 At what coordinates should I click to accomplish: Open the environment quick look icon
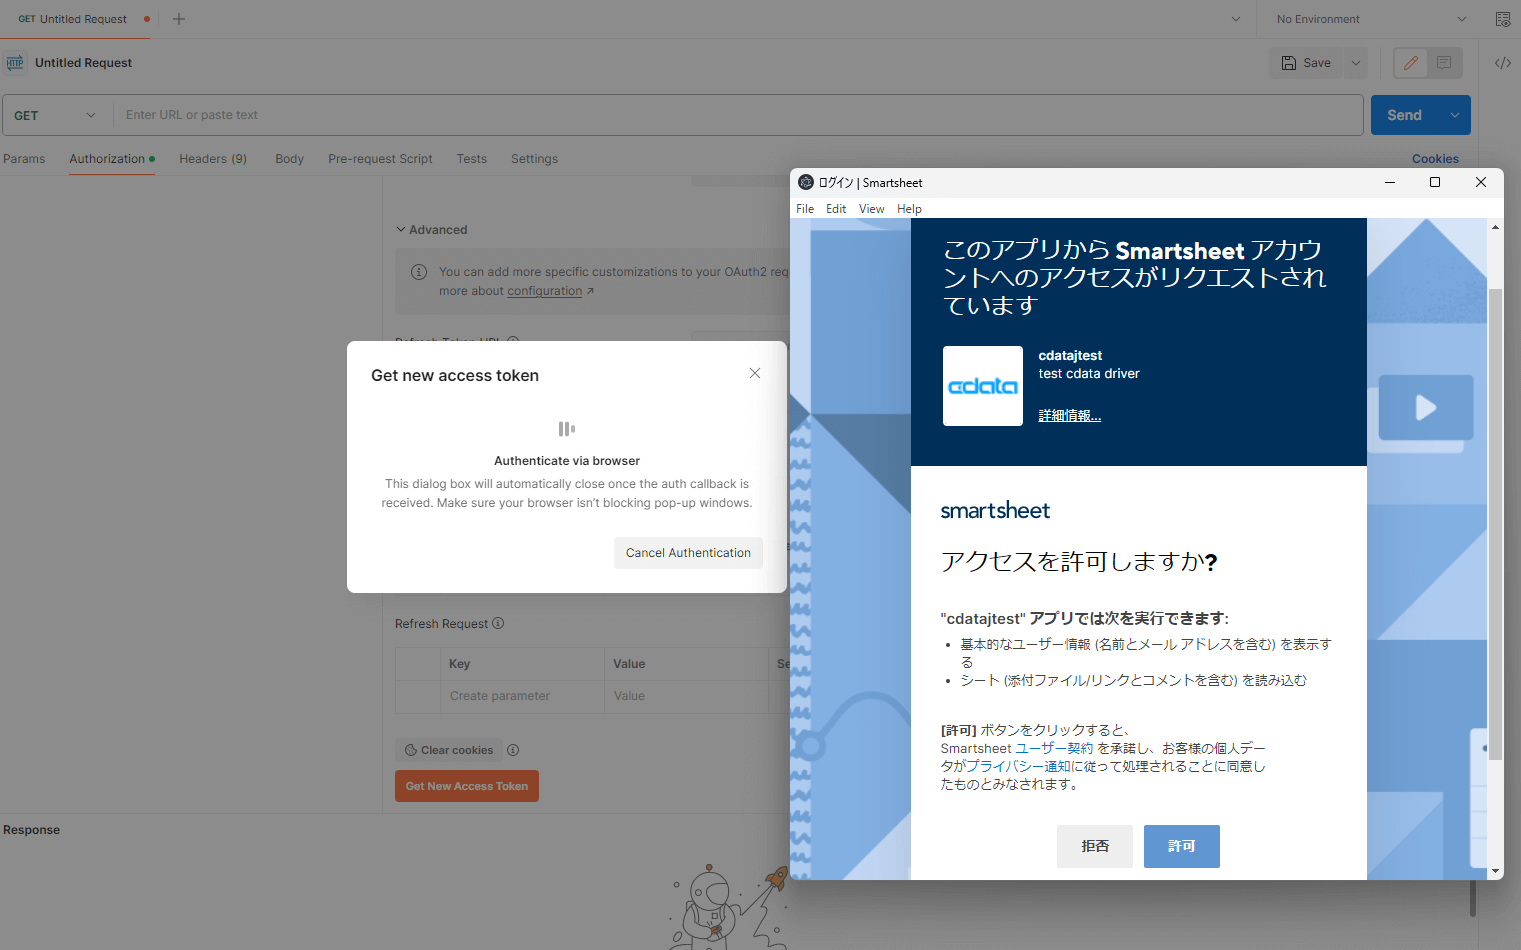click(1502, 19)
